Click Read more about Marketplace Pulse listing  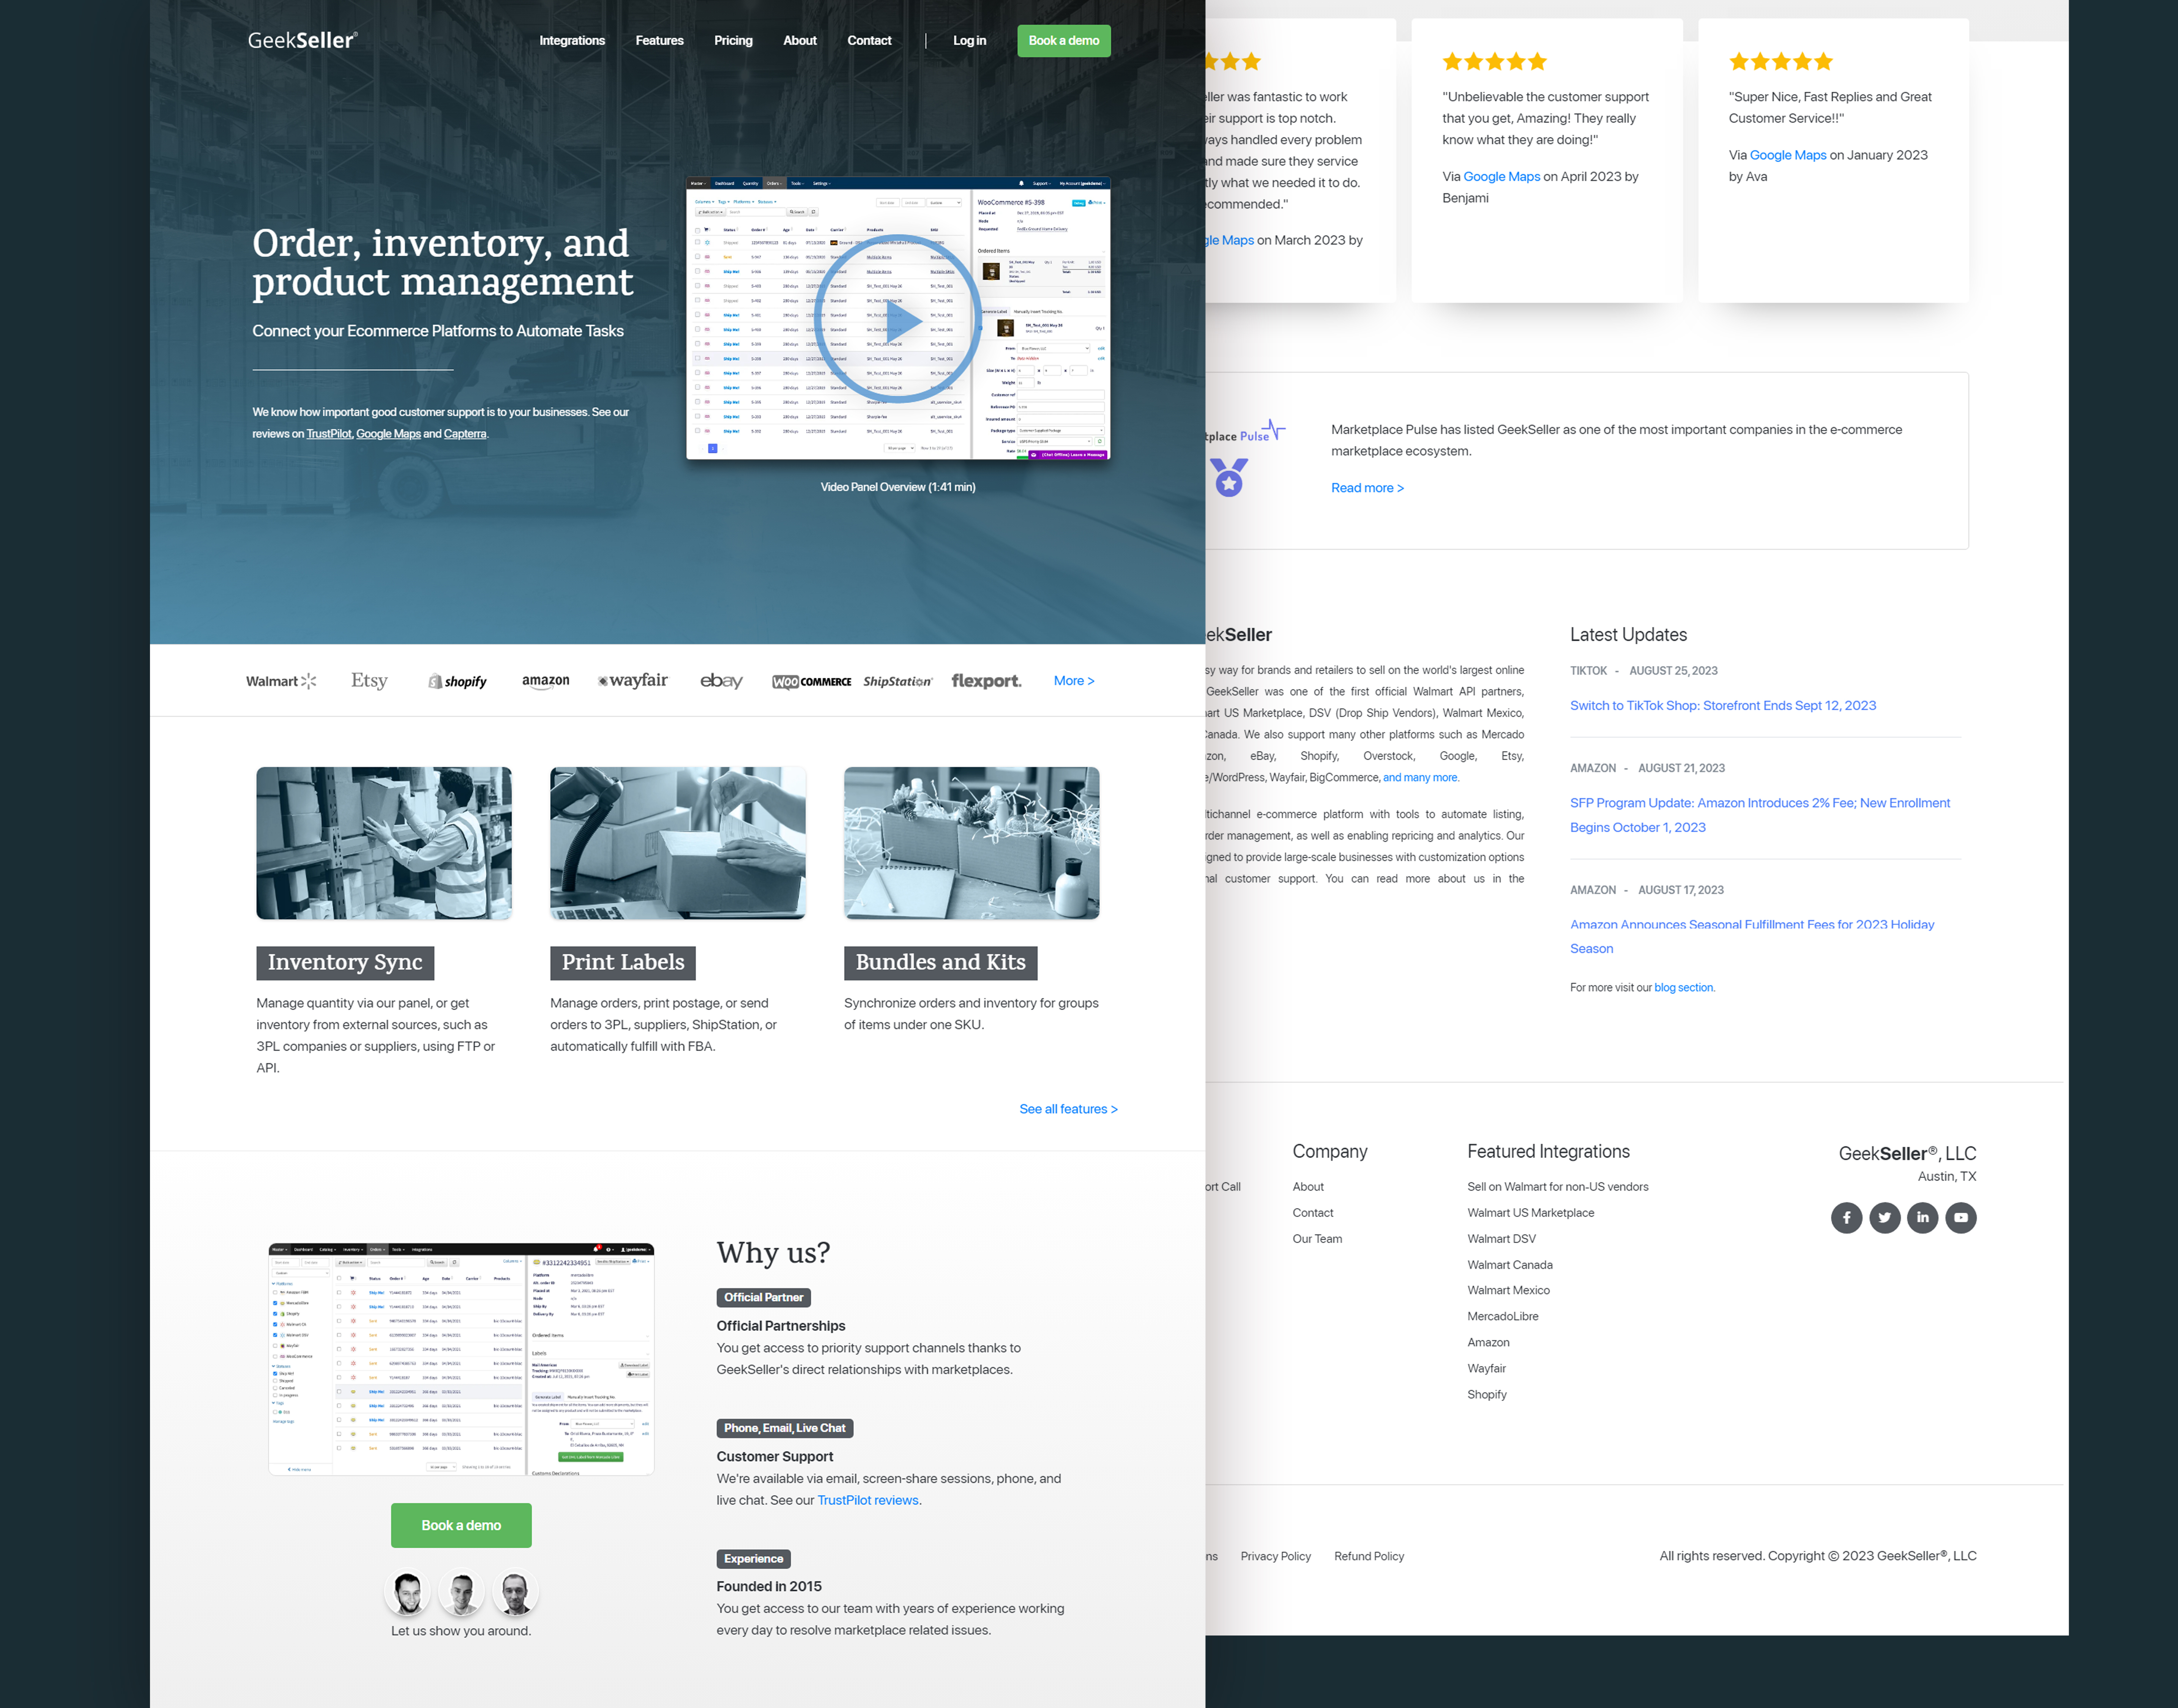1367,488
